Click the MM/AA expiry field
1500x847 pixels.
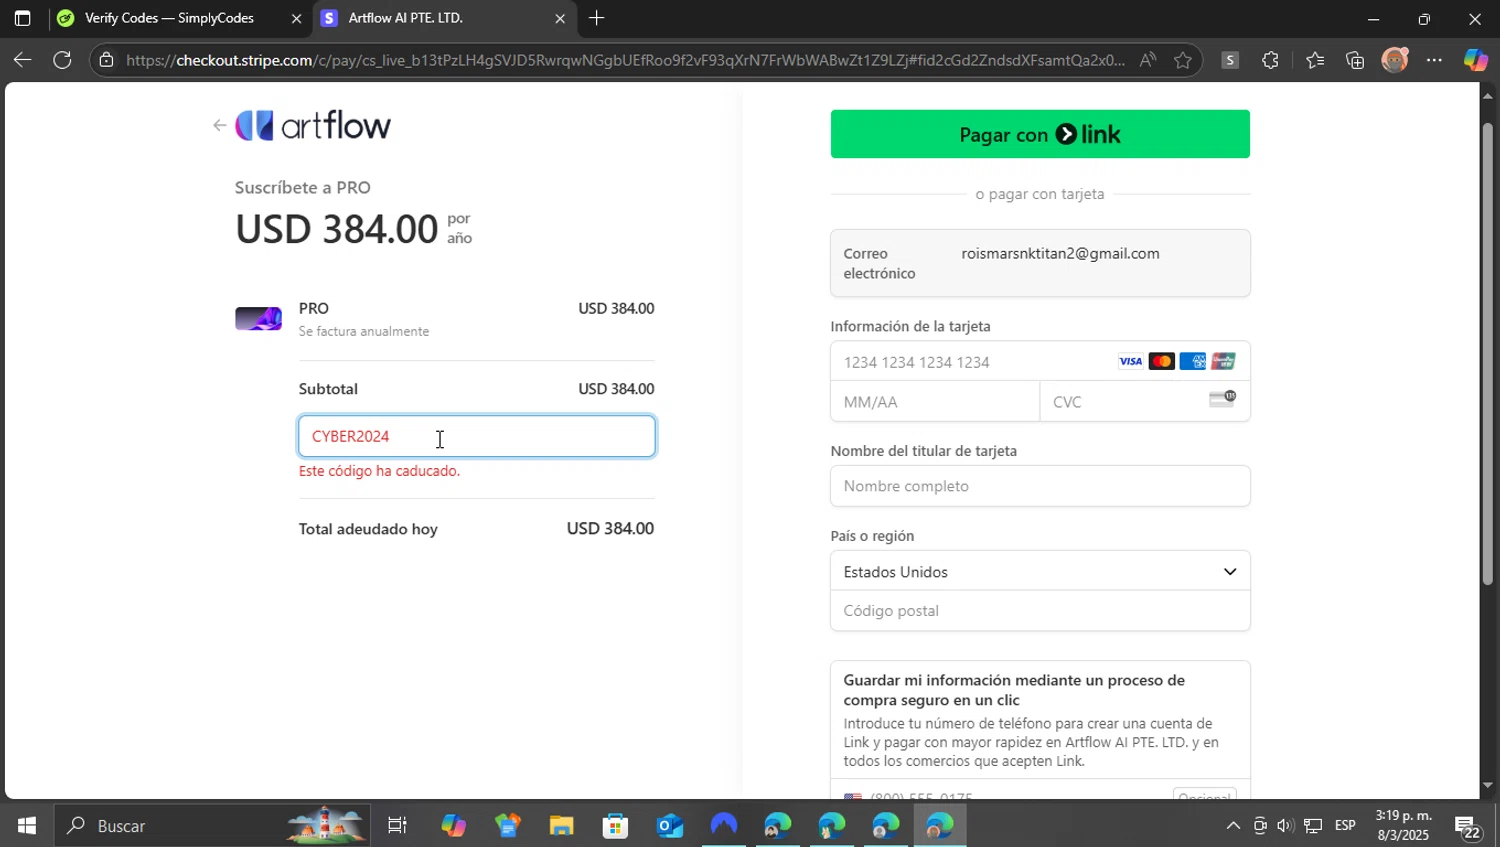(935, 402)
